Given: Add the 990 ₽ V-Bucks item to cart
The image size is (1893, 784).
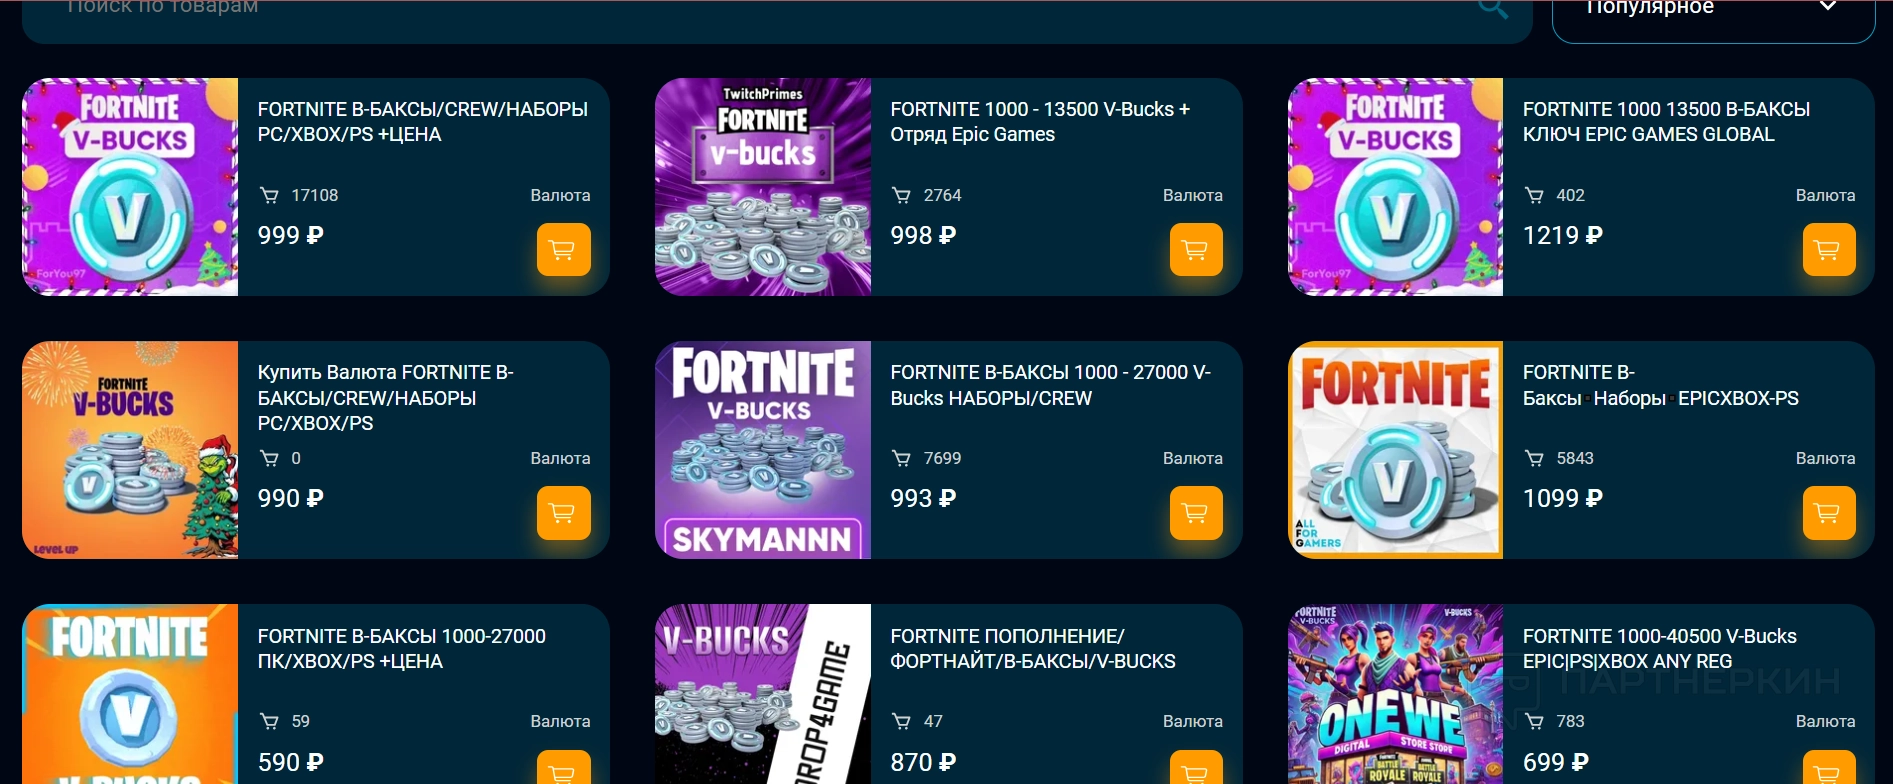Looking at the screenshot, I should [563, 513].
